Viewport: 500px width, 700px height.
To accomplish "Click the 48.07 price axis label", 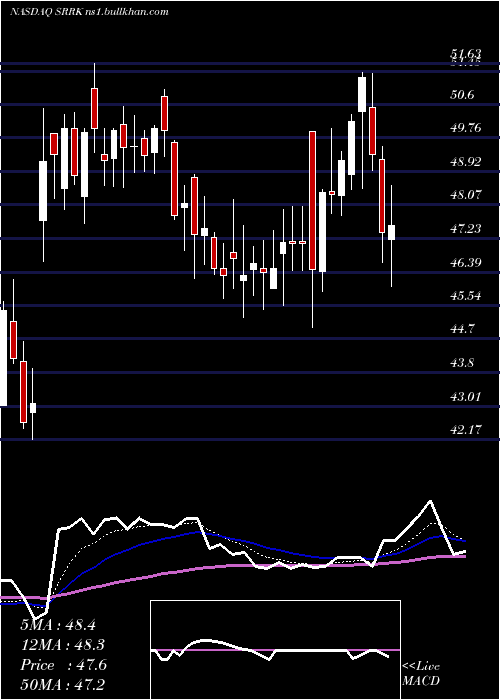I will pos(465,195).
